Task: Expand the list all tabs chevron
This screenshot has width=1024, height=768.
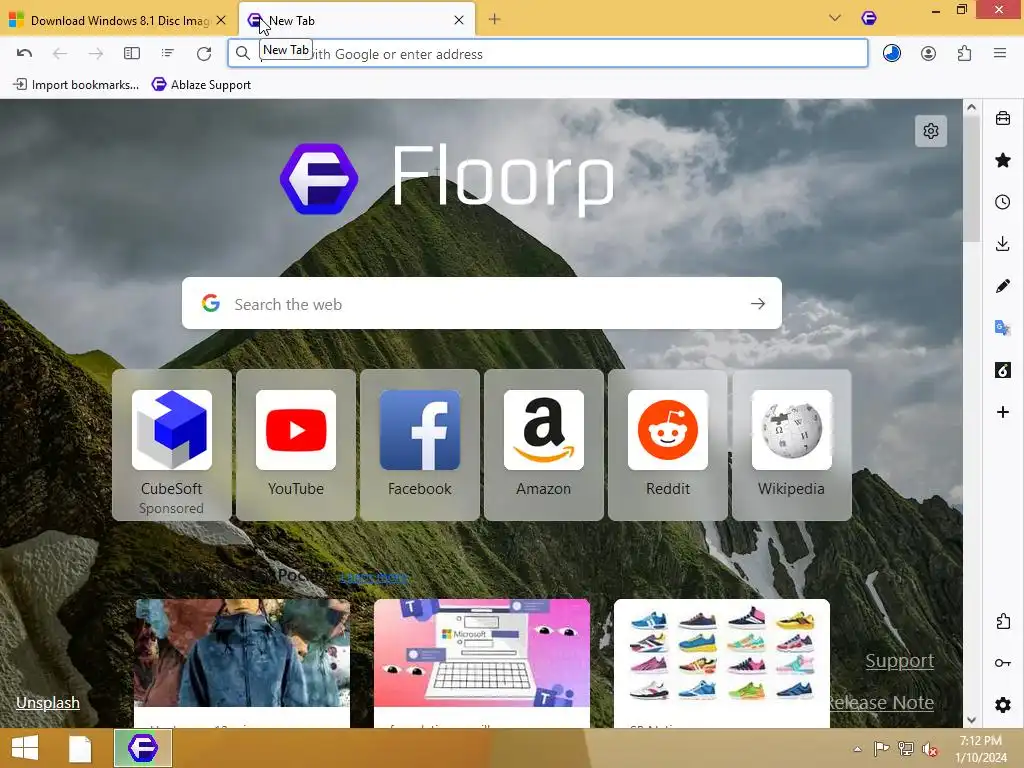Action: pos(835,18)
